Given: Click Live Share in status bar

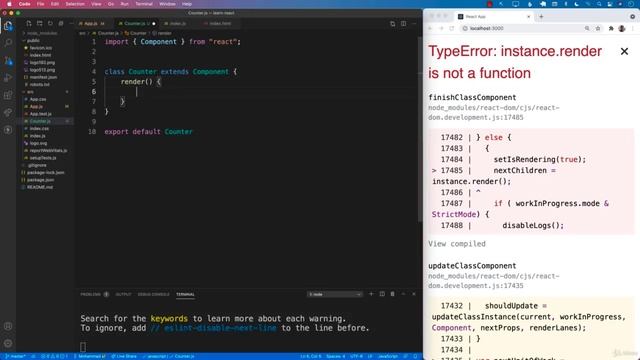Looking at the screenshot, I should coord(124,356).
